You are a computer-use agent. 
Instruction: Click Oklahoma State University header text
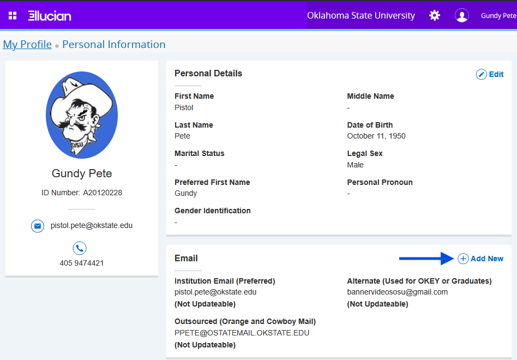click(361, 16)
